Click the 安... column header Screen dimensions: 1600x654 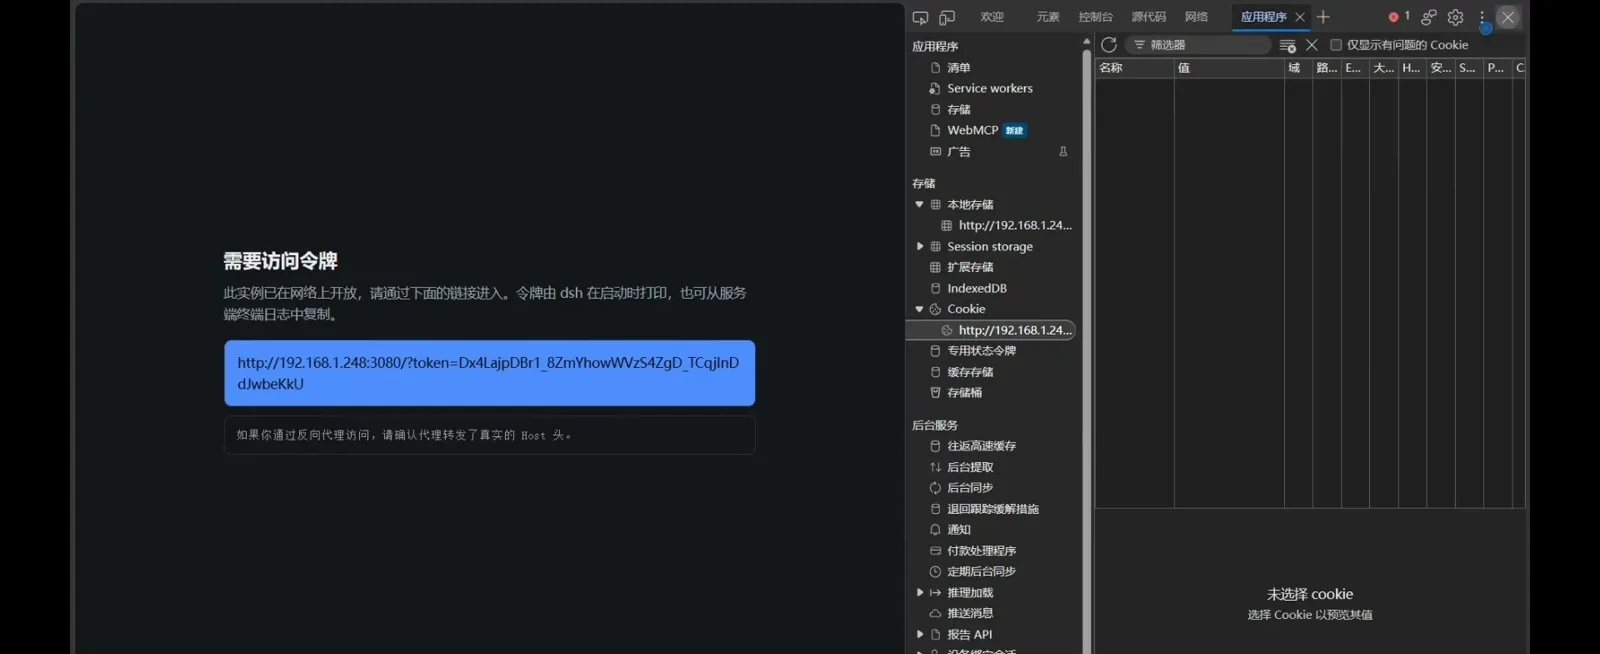pos(1441,68)
